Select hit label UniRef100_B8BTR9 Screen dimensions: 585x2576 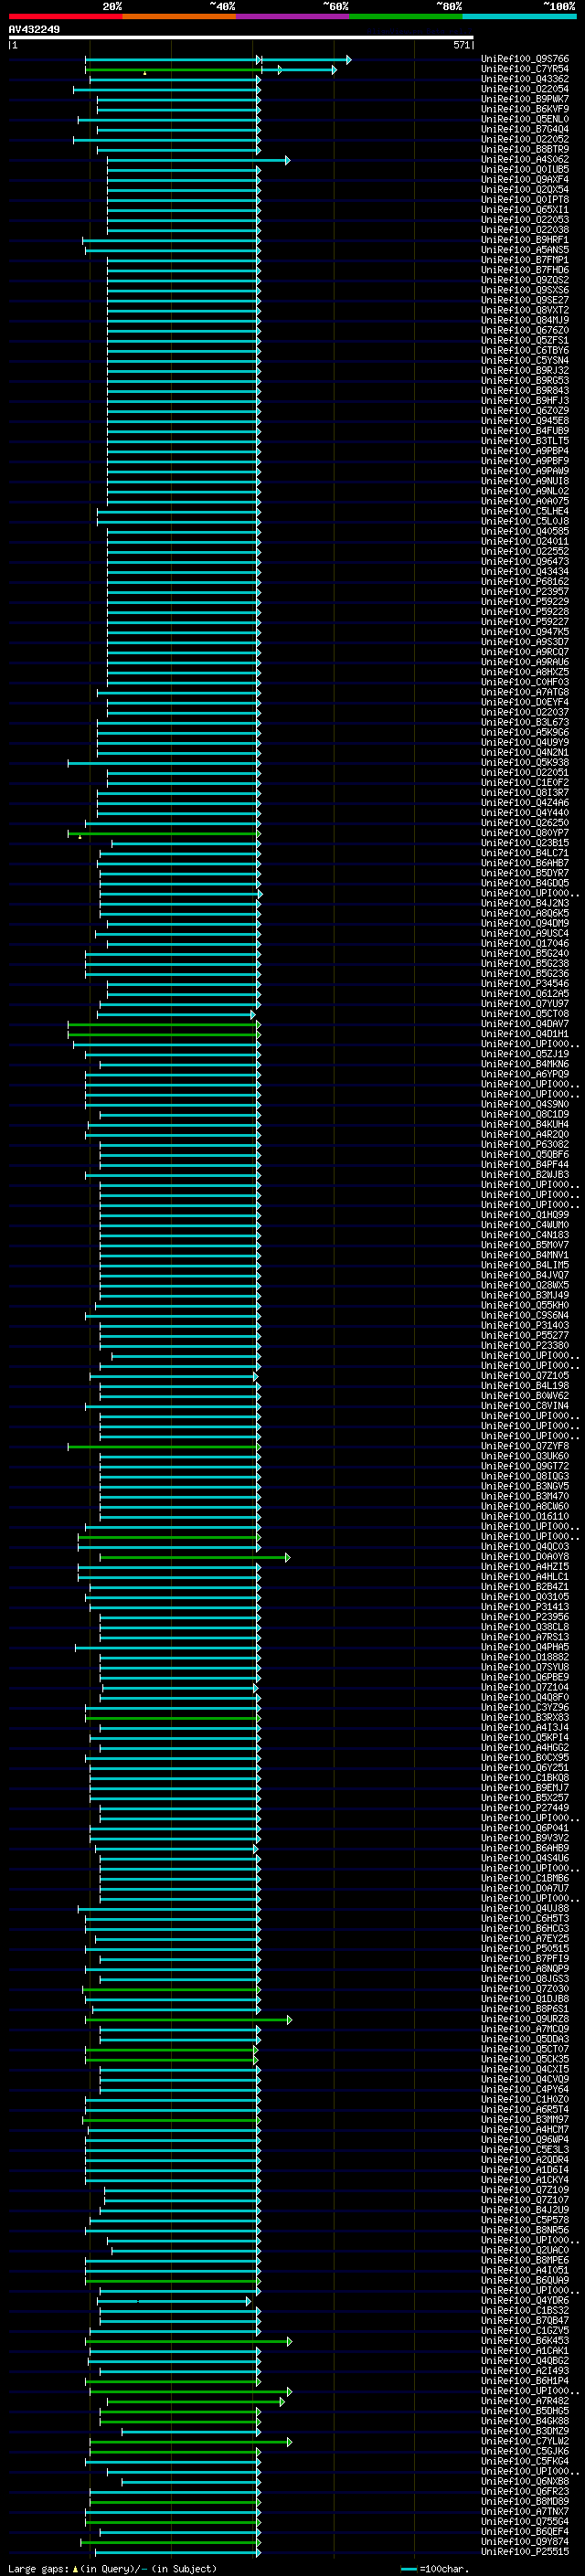(x=525, y=149)
